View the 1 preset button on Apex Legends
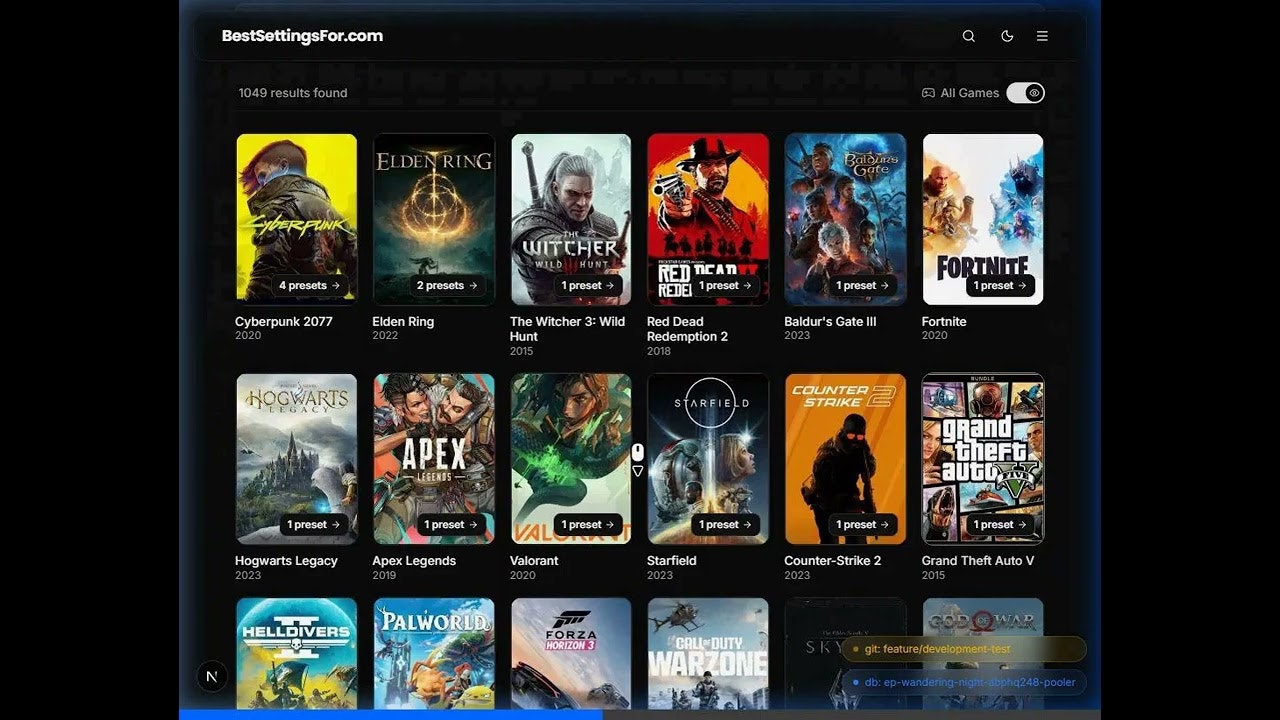The image size is (1280, 720). 451,524
